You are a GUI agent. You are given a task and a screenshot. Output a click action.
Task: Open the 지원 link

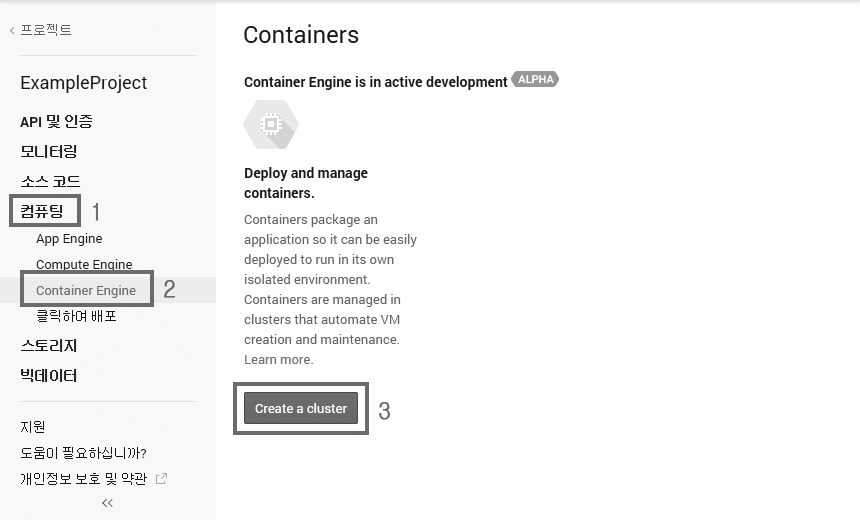click(33, 426)
